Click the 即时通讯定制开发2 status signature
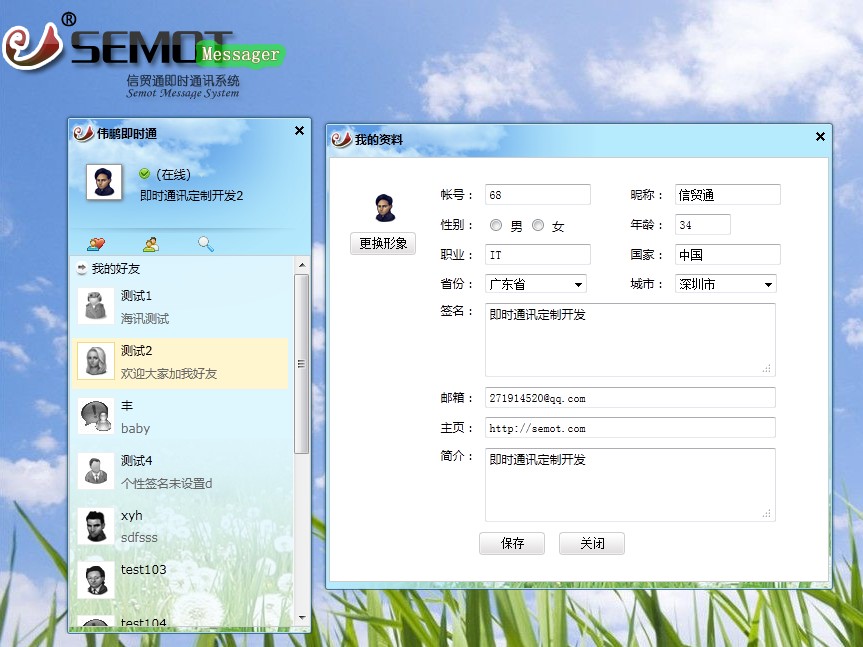The width and height of the screenshot is (863, 647). coord(192,196)
